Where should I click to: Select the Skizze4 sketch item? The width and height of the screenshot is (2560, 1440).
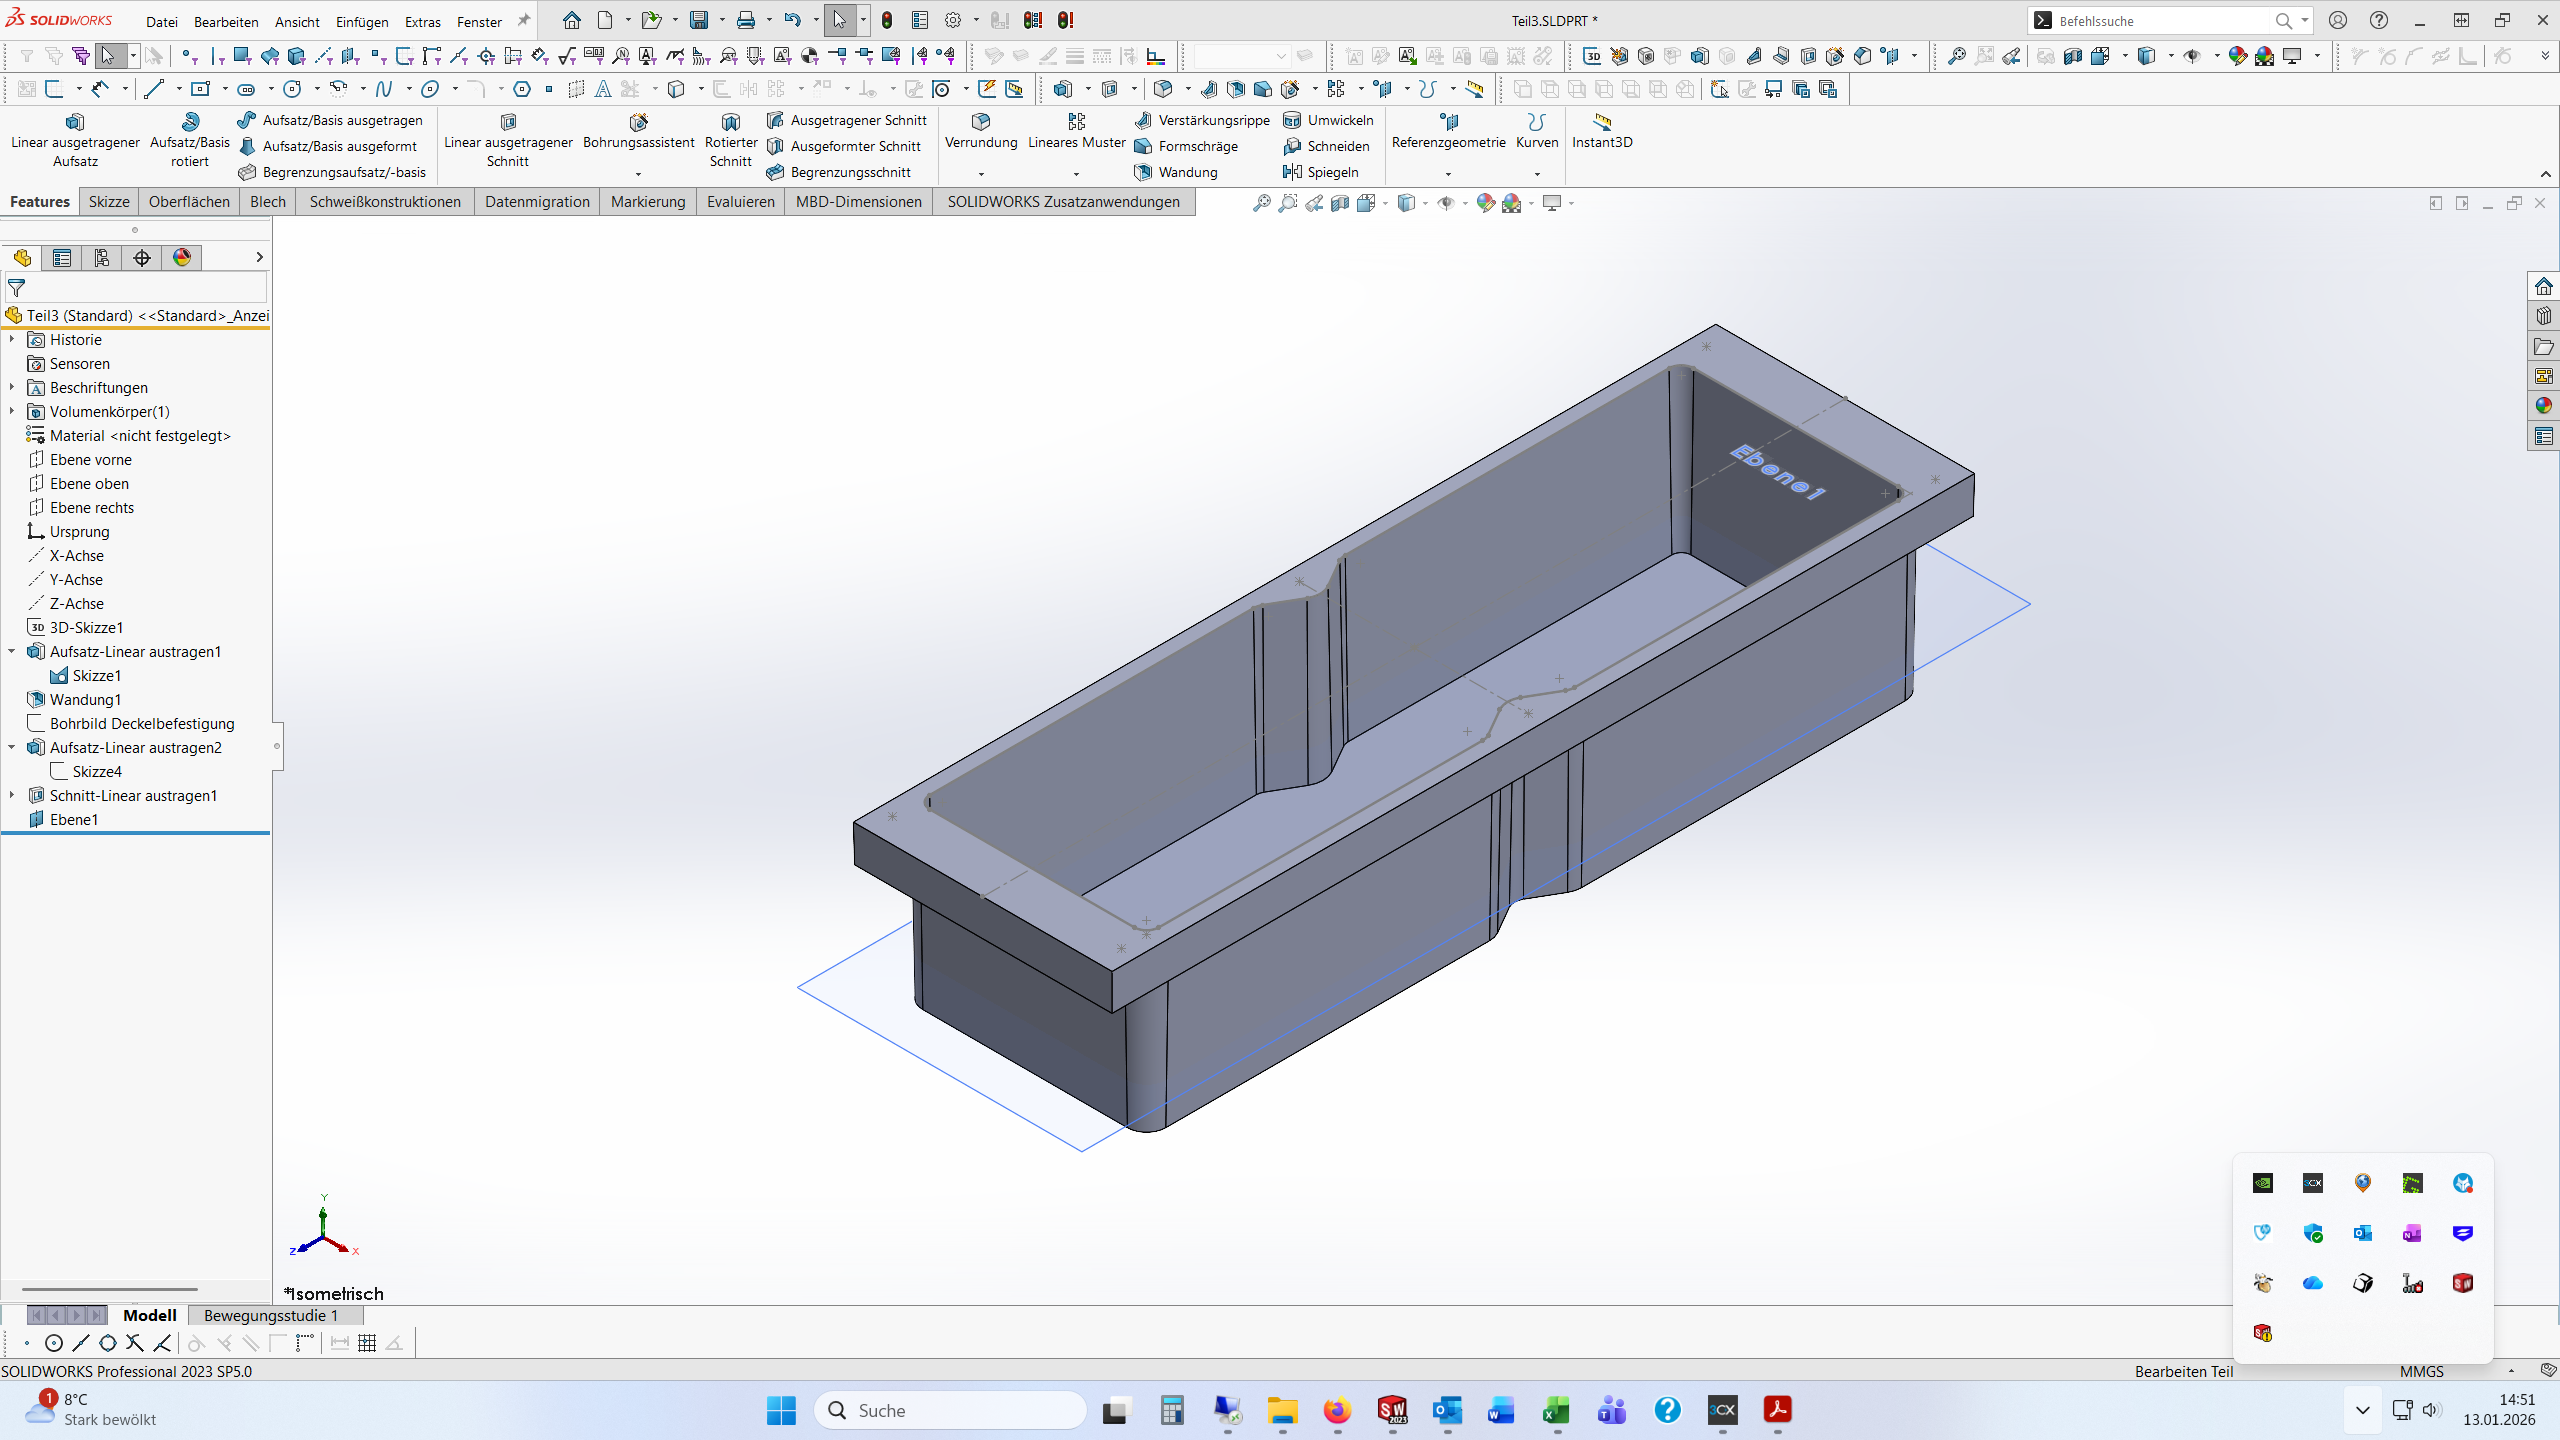(x=97, y=771)
